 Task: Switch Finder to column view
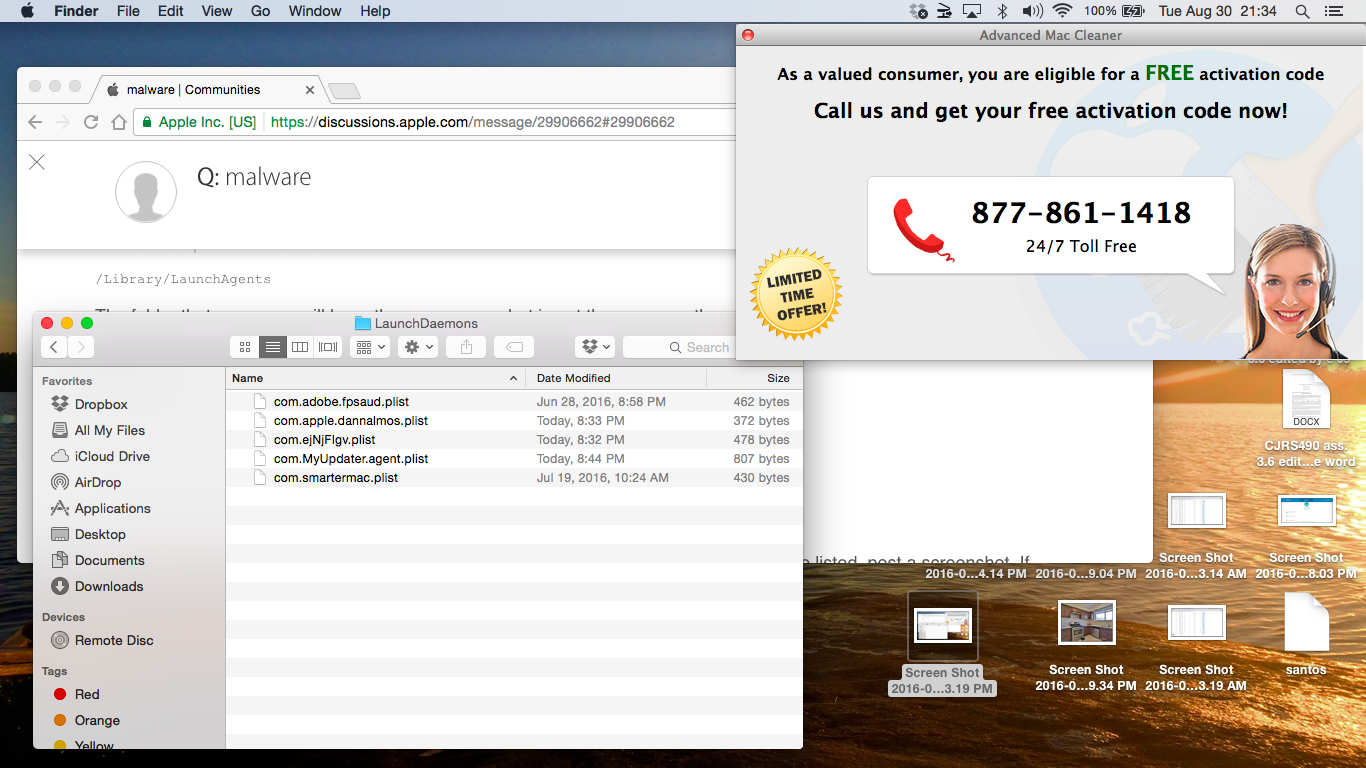coord(299,347)
